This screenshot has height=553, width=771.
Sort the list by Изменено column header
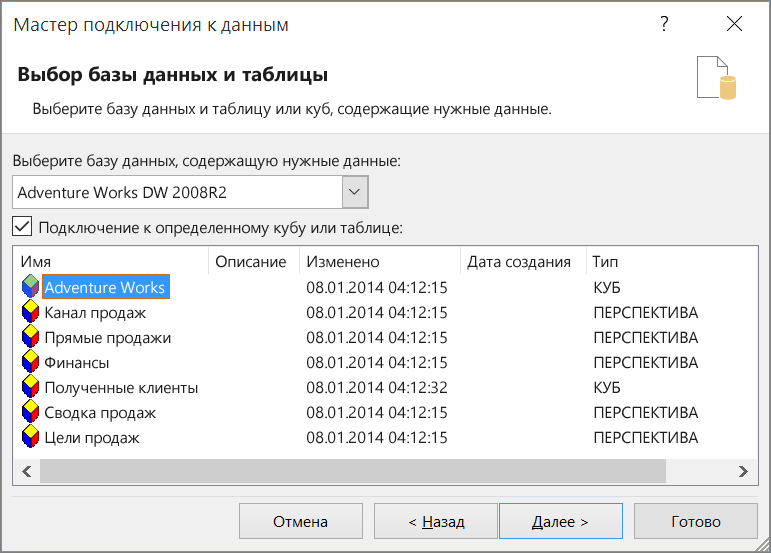[378, 262]
